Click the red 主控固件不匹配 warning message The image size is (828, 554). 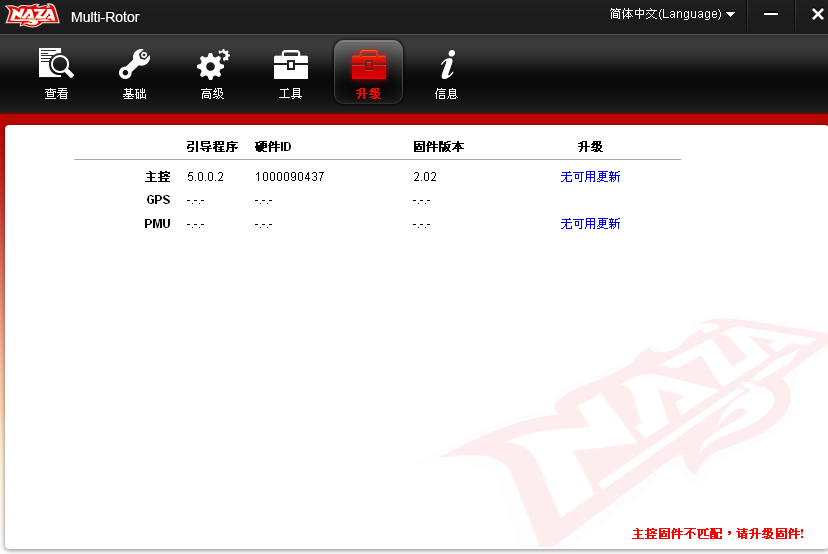coord(718,533)
